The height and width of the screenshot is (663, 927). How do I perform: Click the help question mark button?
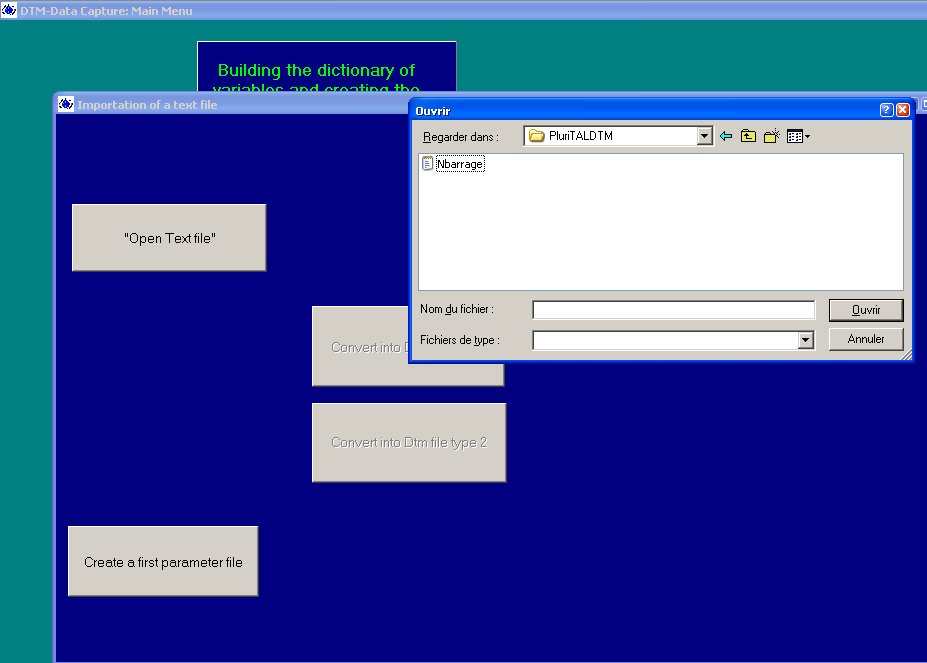(886, 110)
